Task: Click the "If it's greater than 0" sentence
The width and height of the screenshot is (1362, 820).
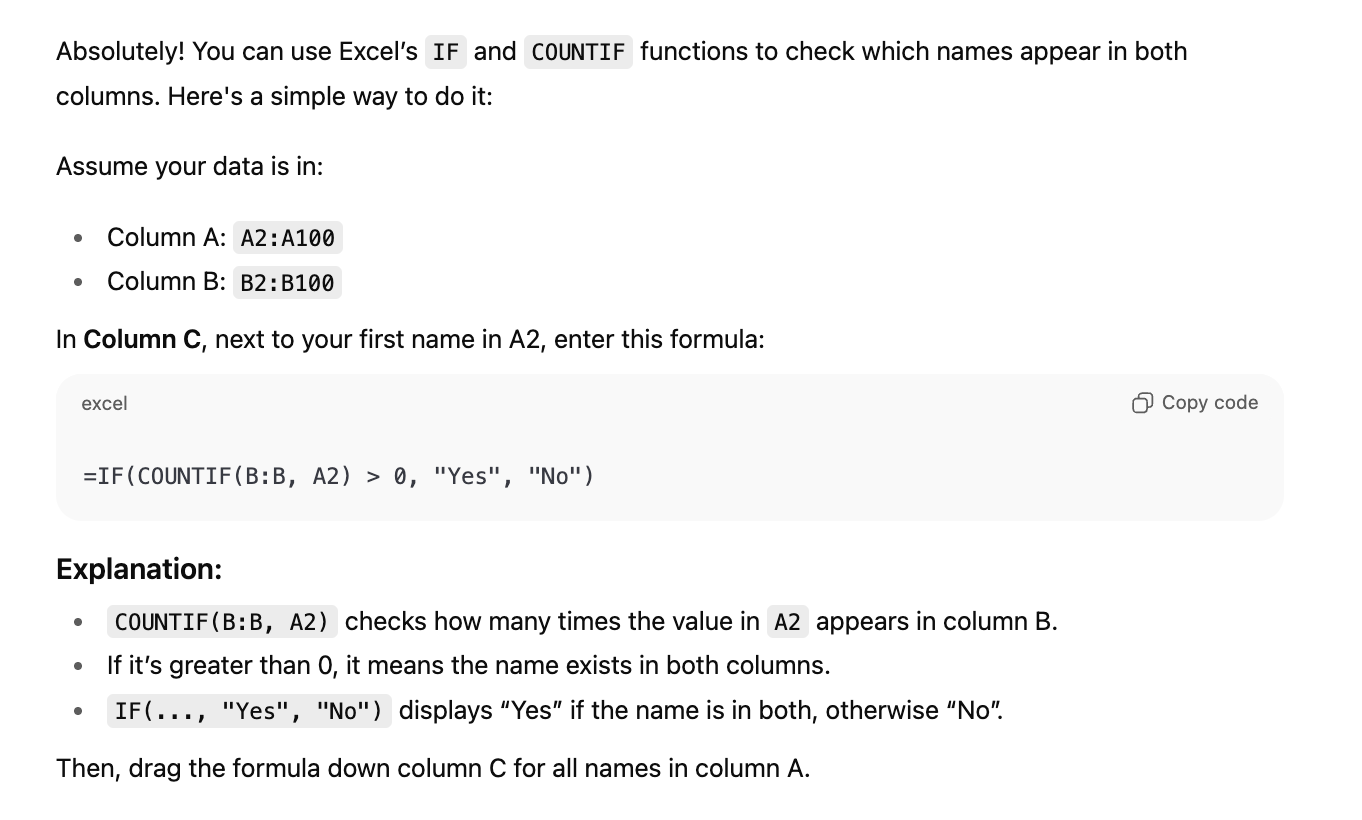Action: click(469, 665)
